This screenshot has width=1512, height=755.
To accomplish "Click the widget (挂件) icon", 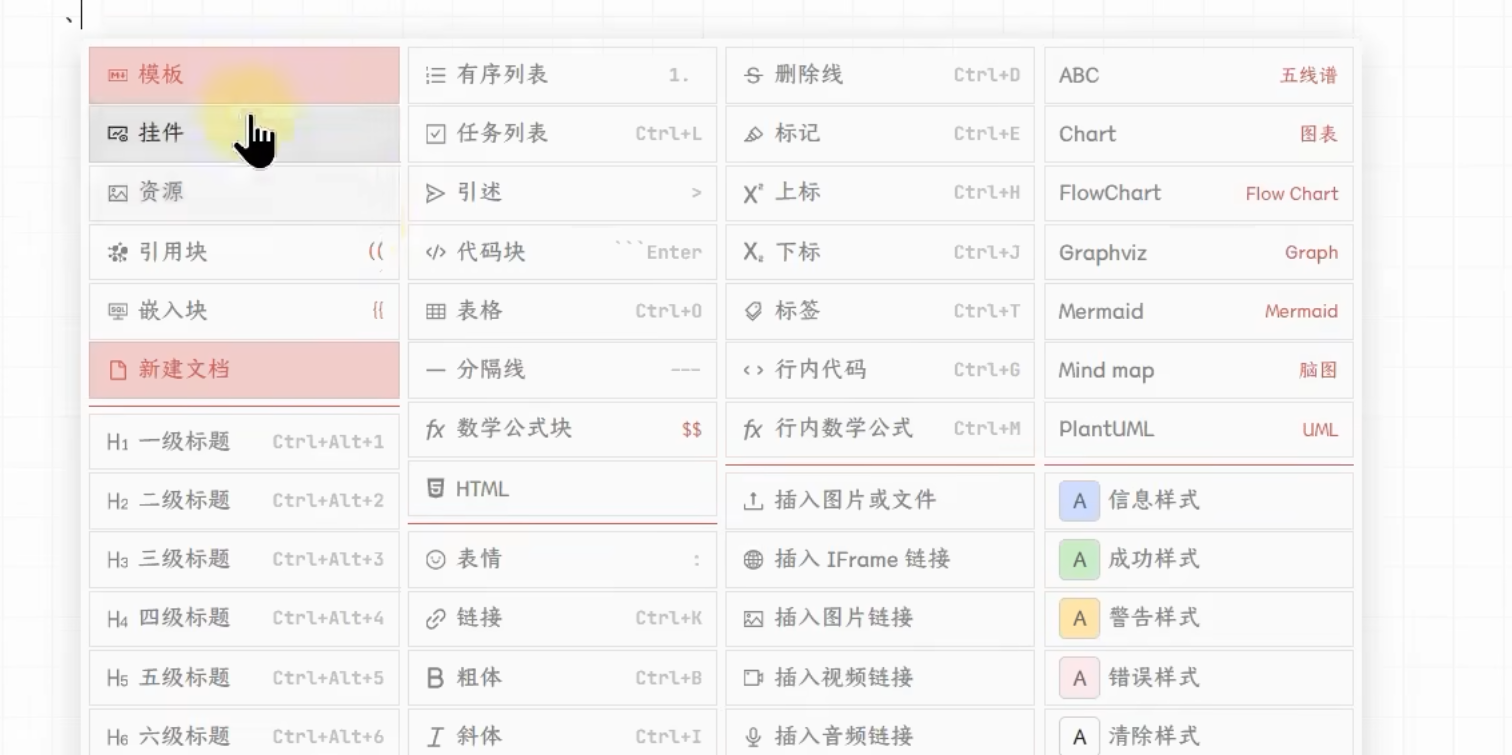I will coord(118,134).
